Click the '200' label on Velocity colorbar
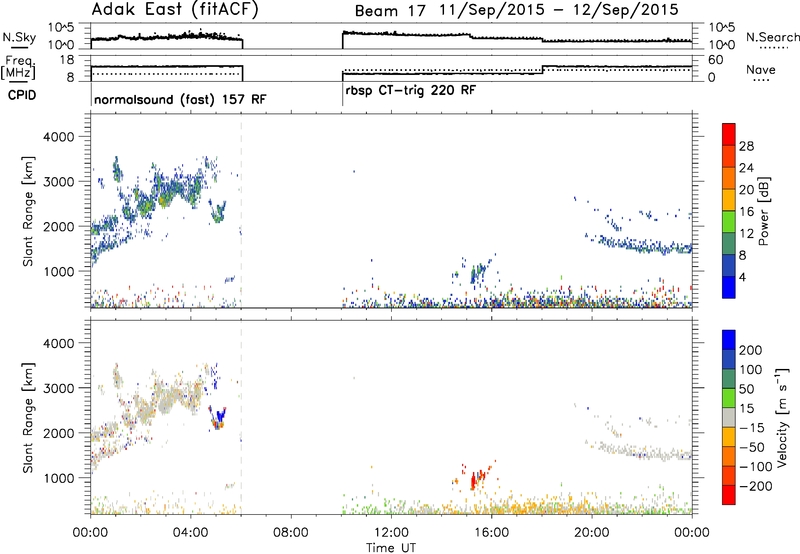800x554 pixels. [x=751, y=350]
